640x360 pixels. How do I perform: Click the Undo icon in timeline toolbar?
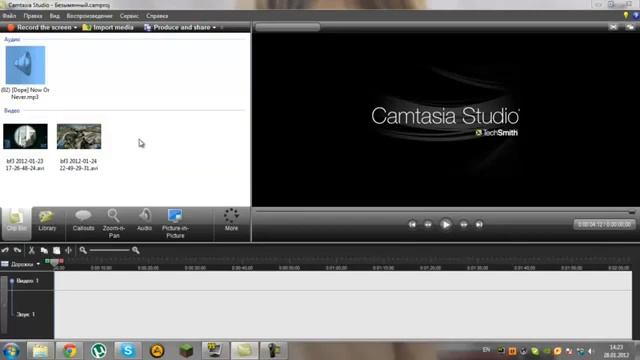pos(5,250)
